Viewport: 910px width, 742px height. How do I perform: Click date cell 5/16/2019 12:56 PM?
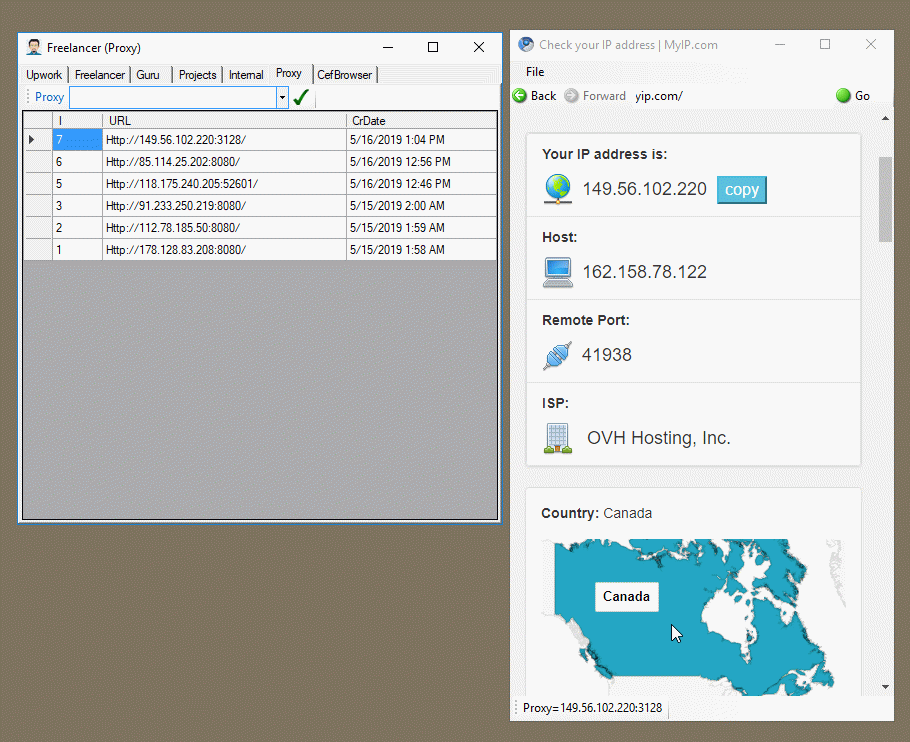pos(422,162)
